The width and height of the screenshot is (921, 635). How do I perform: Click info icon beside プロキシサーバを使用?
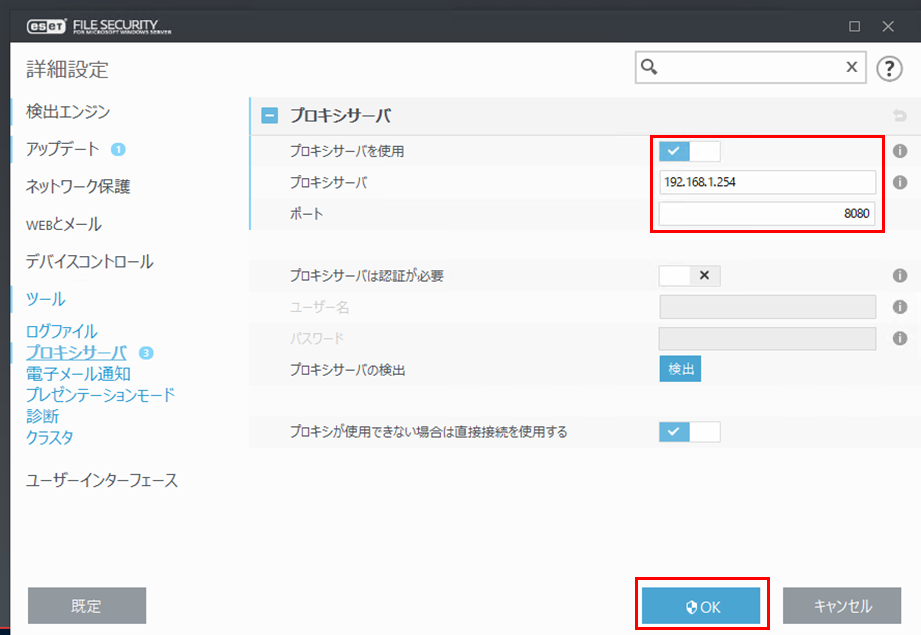(899, 151)
